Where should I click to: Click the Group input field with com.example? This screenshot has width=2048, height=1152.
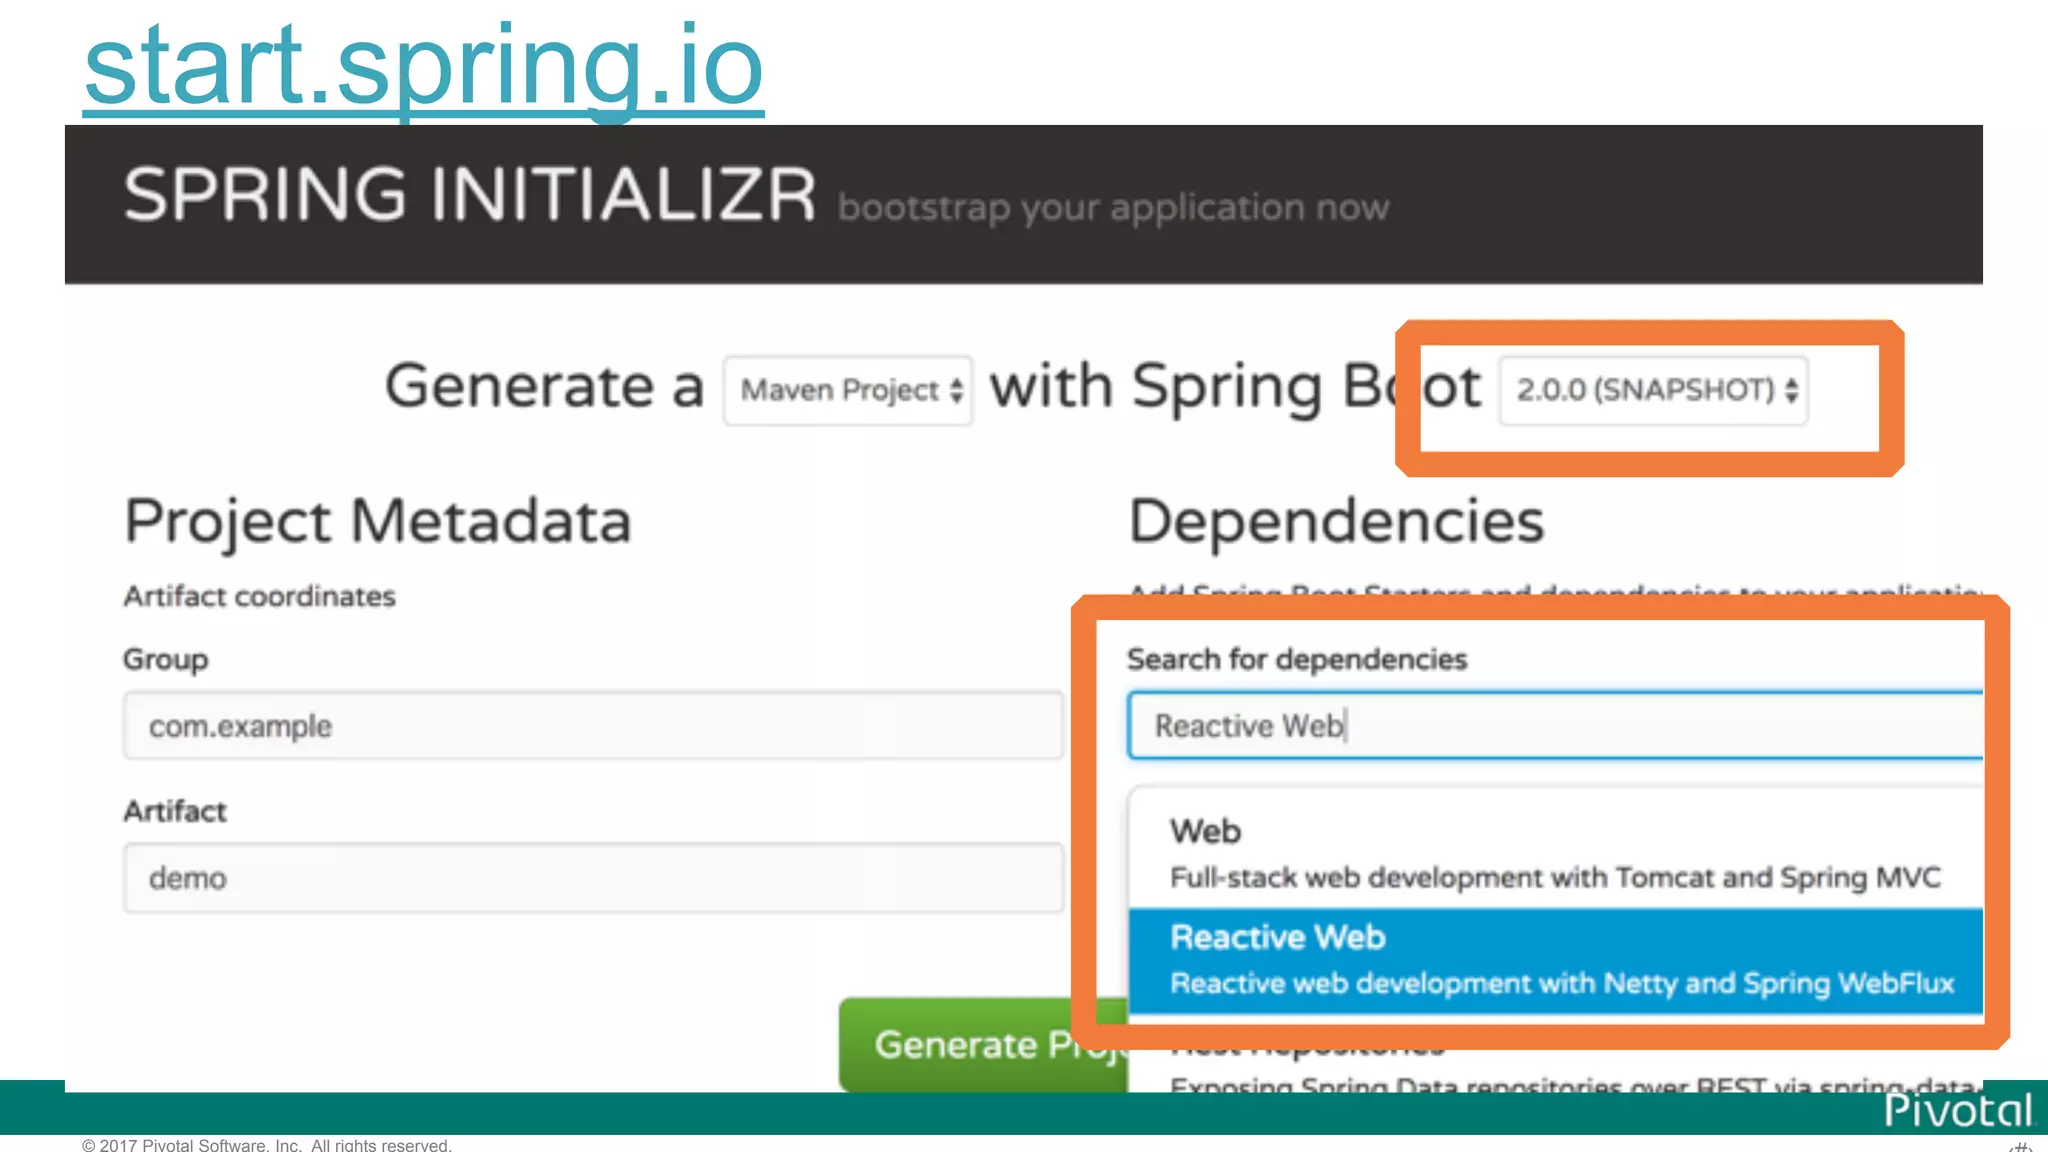[x=593, y=725]
